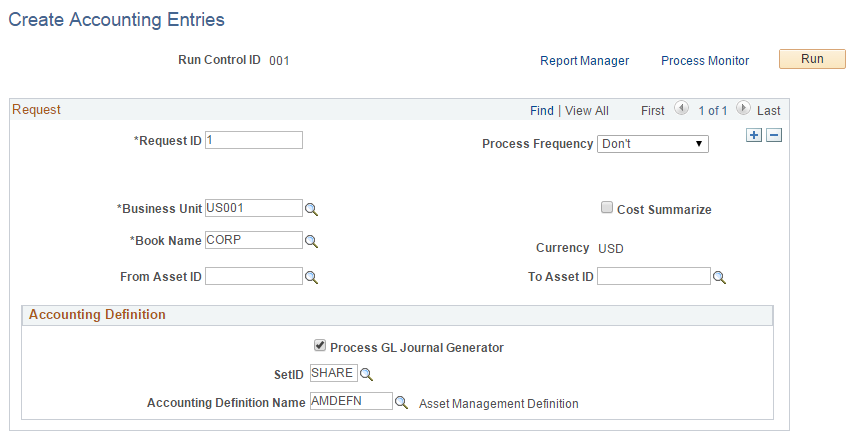
Task: Show next row arrow beside Last
Action: (x=743, y=108)
